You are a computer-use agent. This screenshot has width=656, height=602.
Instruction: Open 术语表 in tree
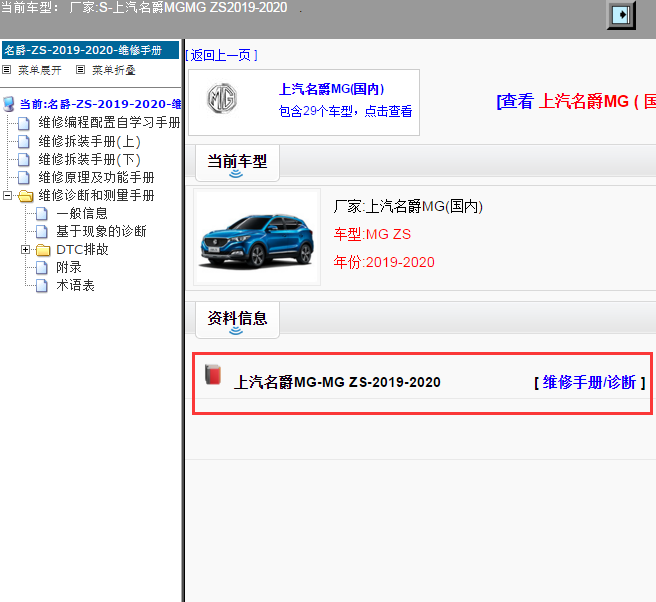[x=76, y=285]
